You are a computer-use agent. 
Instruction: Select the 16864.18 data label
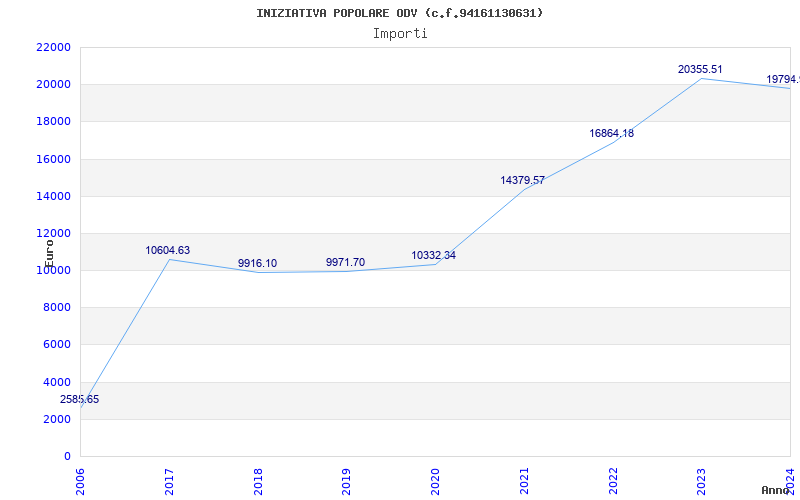point(611,133)
